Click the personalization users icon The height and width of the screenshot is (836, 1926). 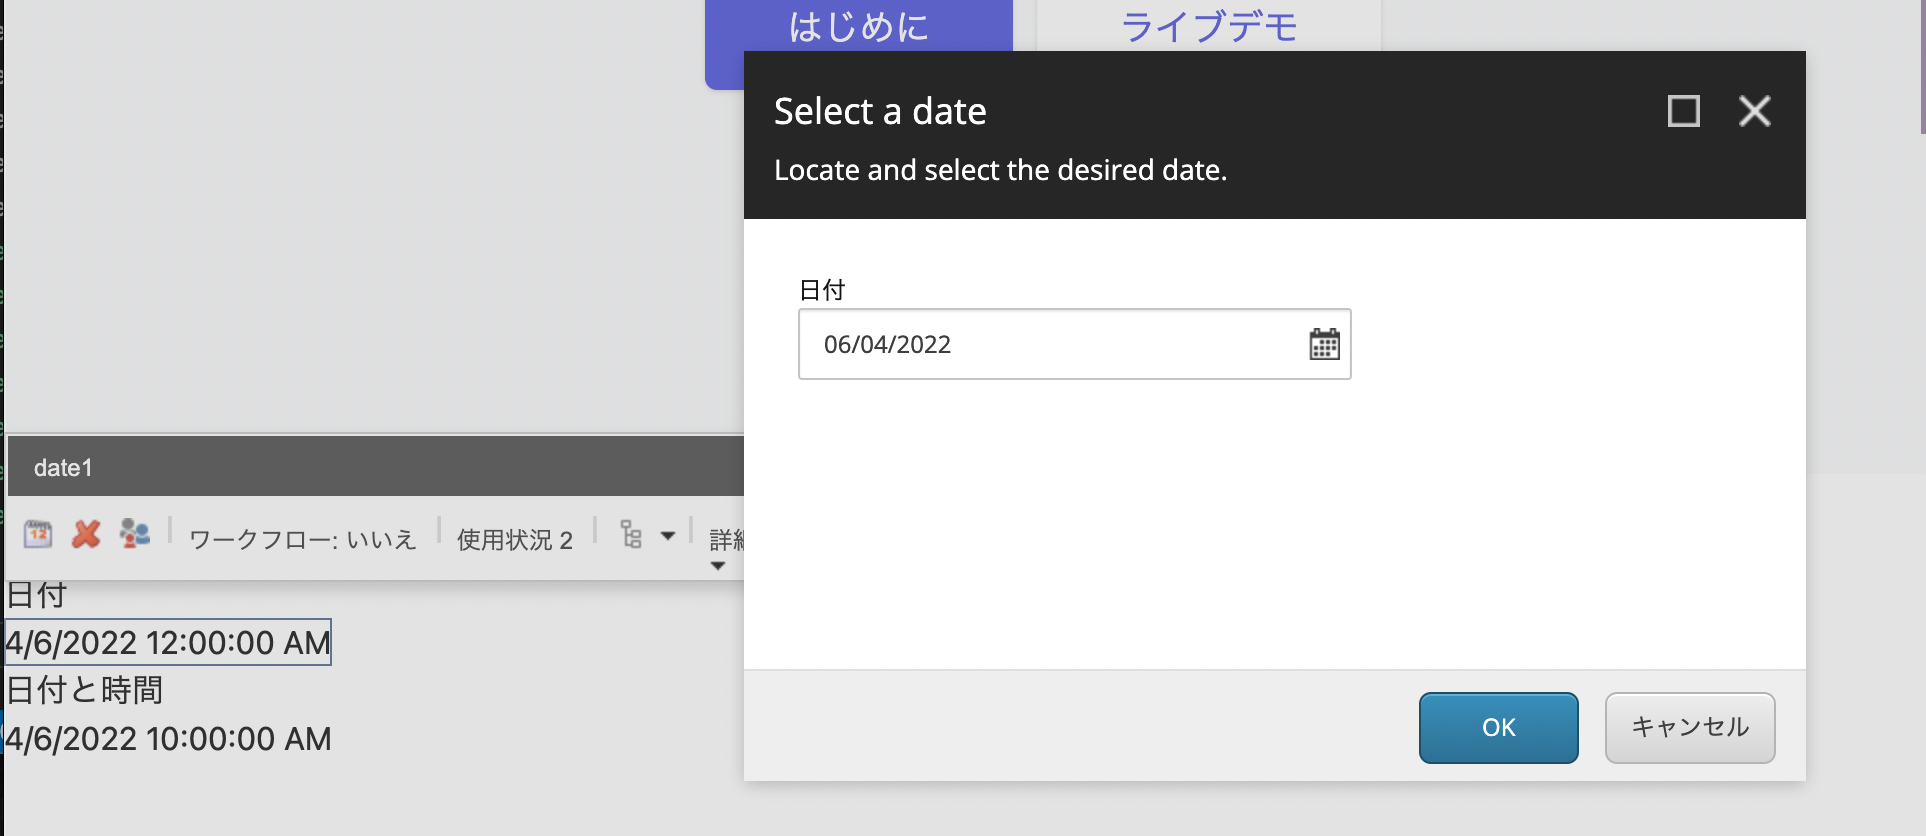(x=134, y=533)
